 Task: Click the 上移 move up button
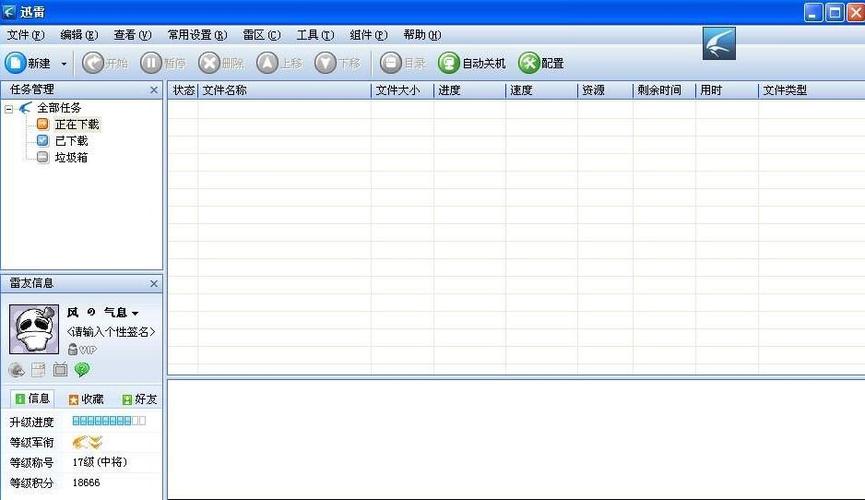pyautogui.click(x=279, y=63)
